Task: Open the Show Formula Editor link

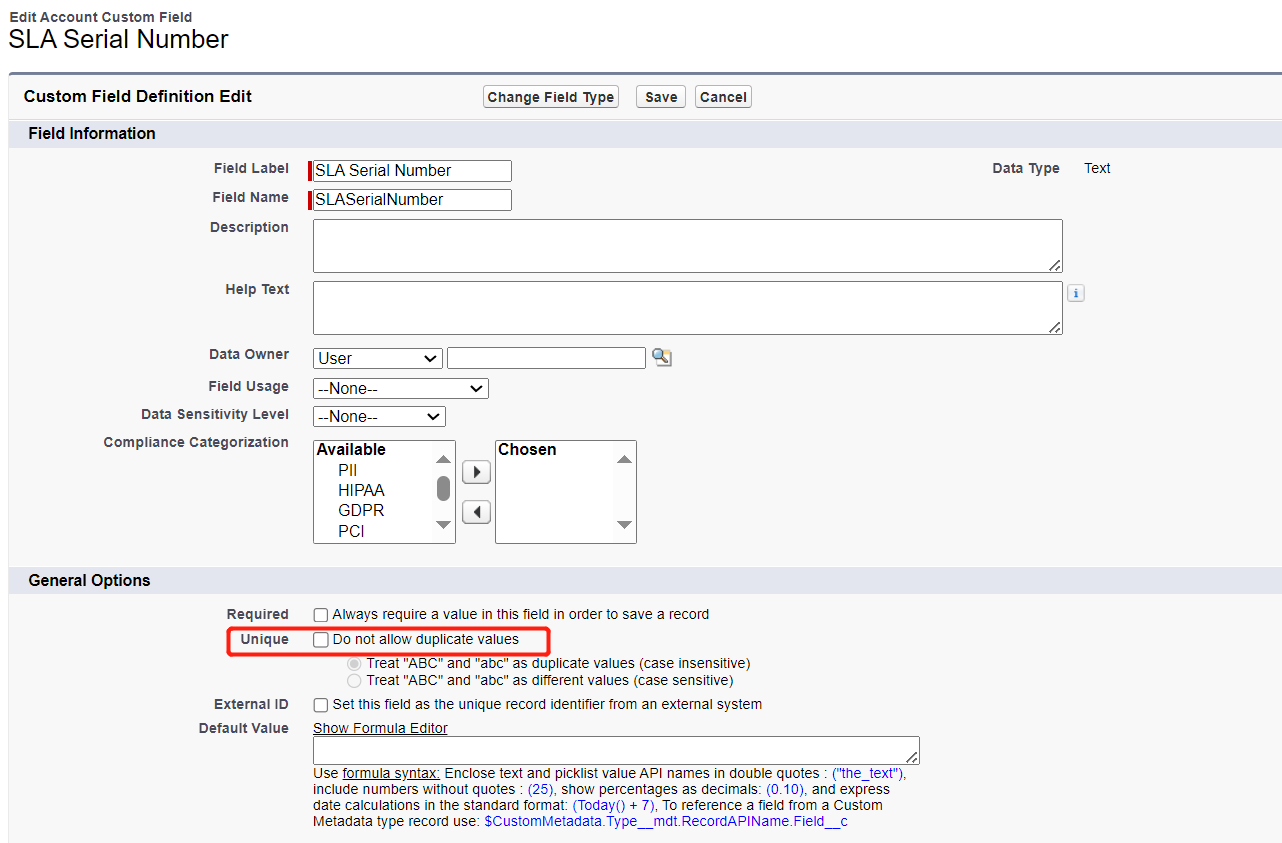Action: click(379, 728)
